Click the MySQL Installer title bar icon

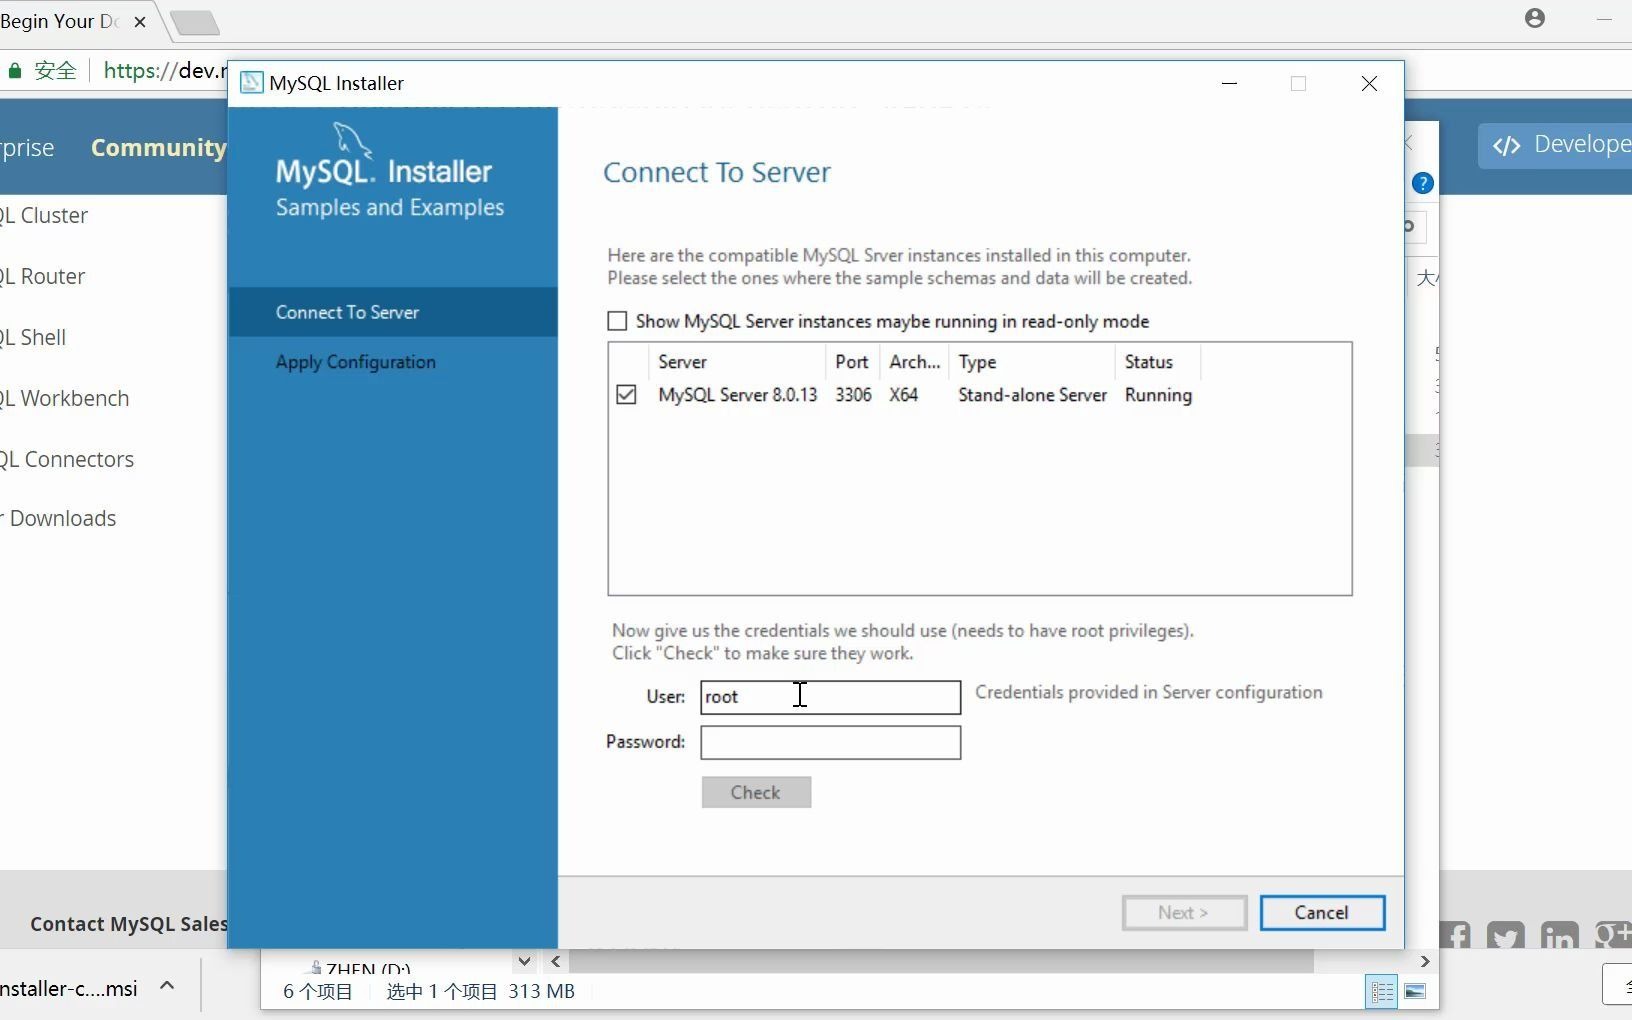252,83
